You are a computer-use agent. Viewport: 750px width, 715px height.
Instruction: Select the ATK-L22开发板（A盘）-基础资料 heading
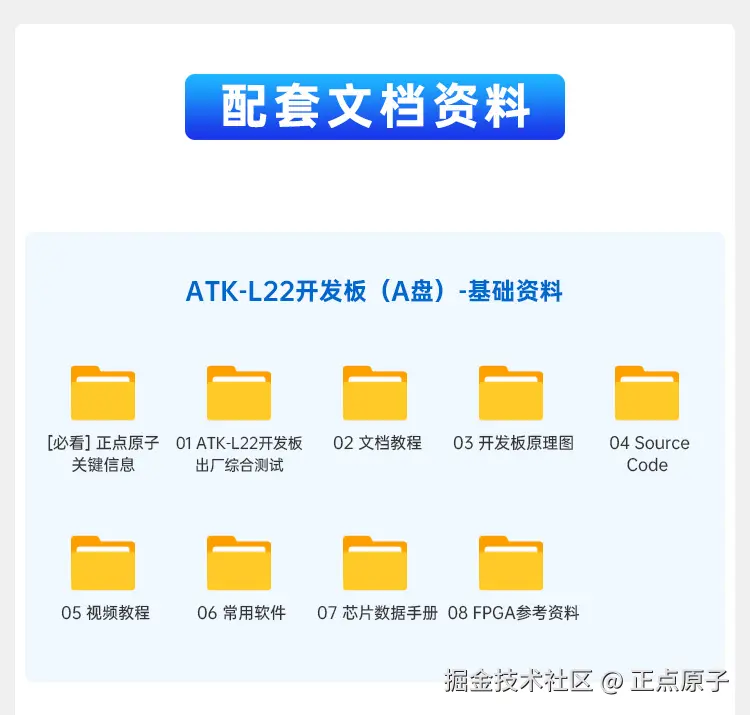coord(374,291)
